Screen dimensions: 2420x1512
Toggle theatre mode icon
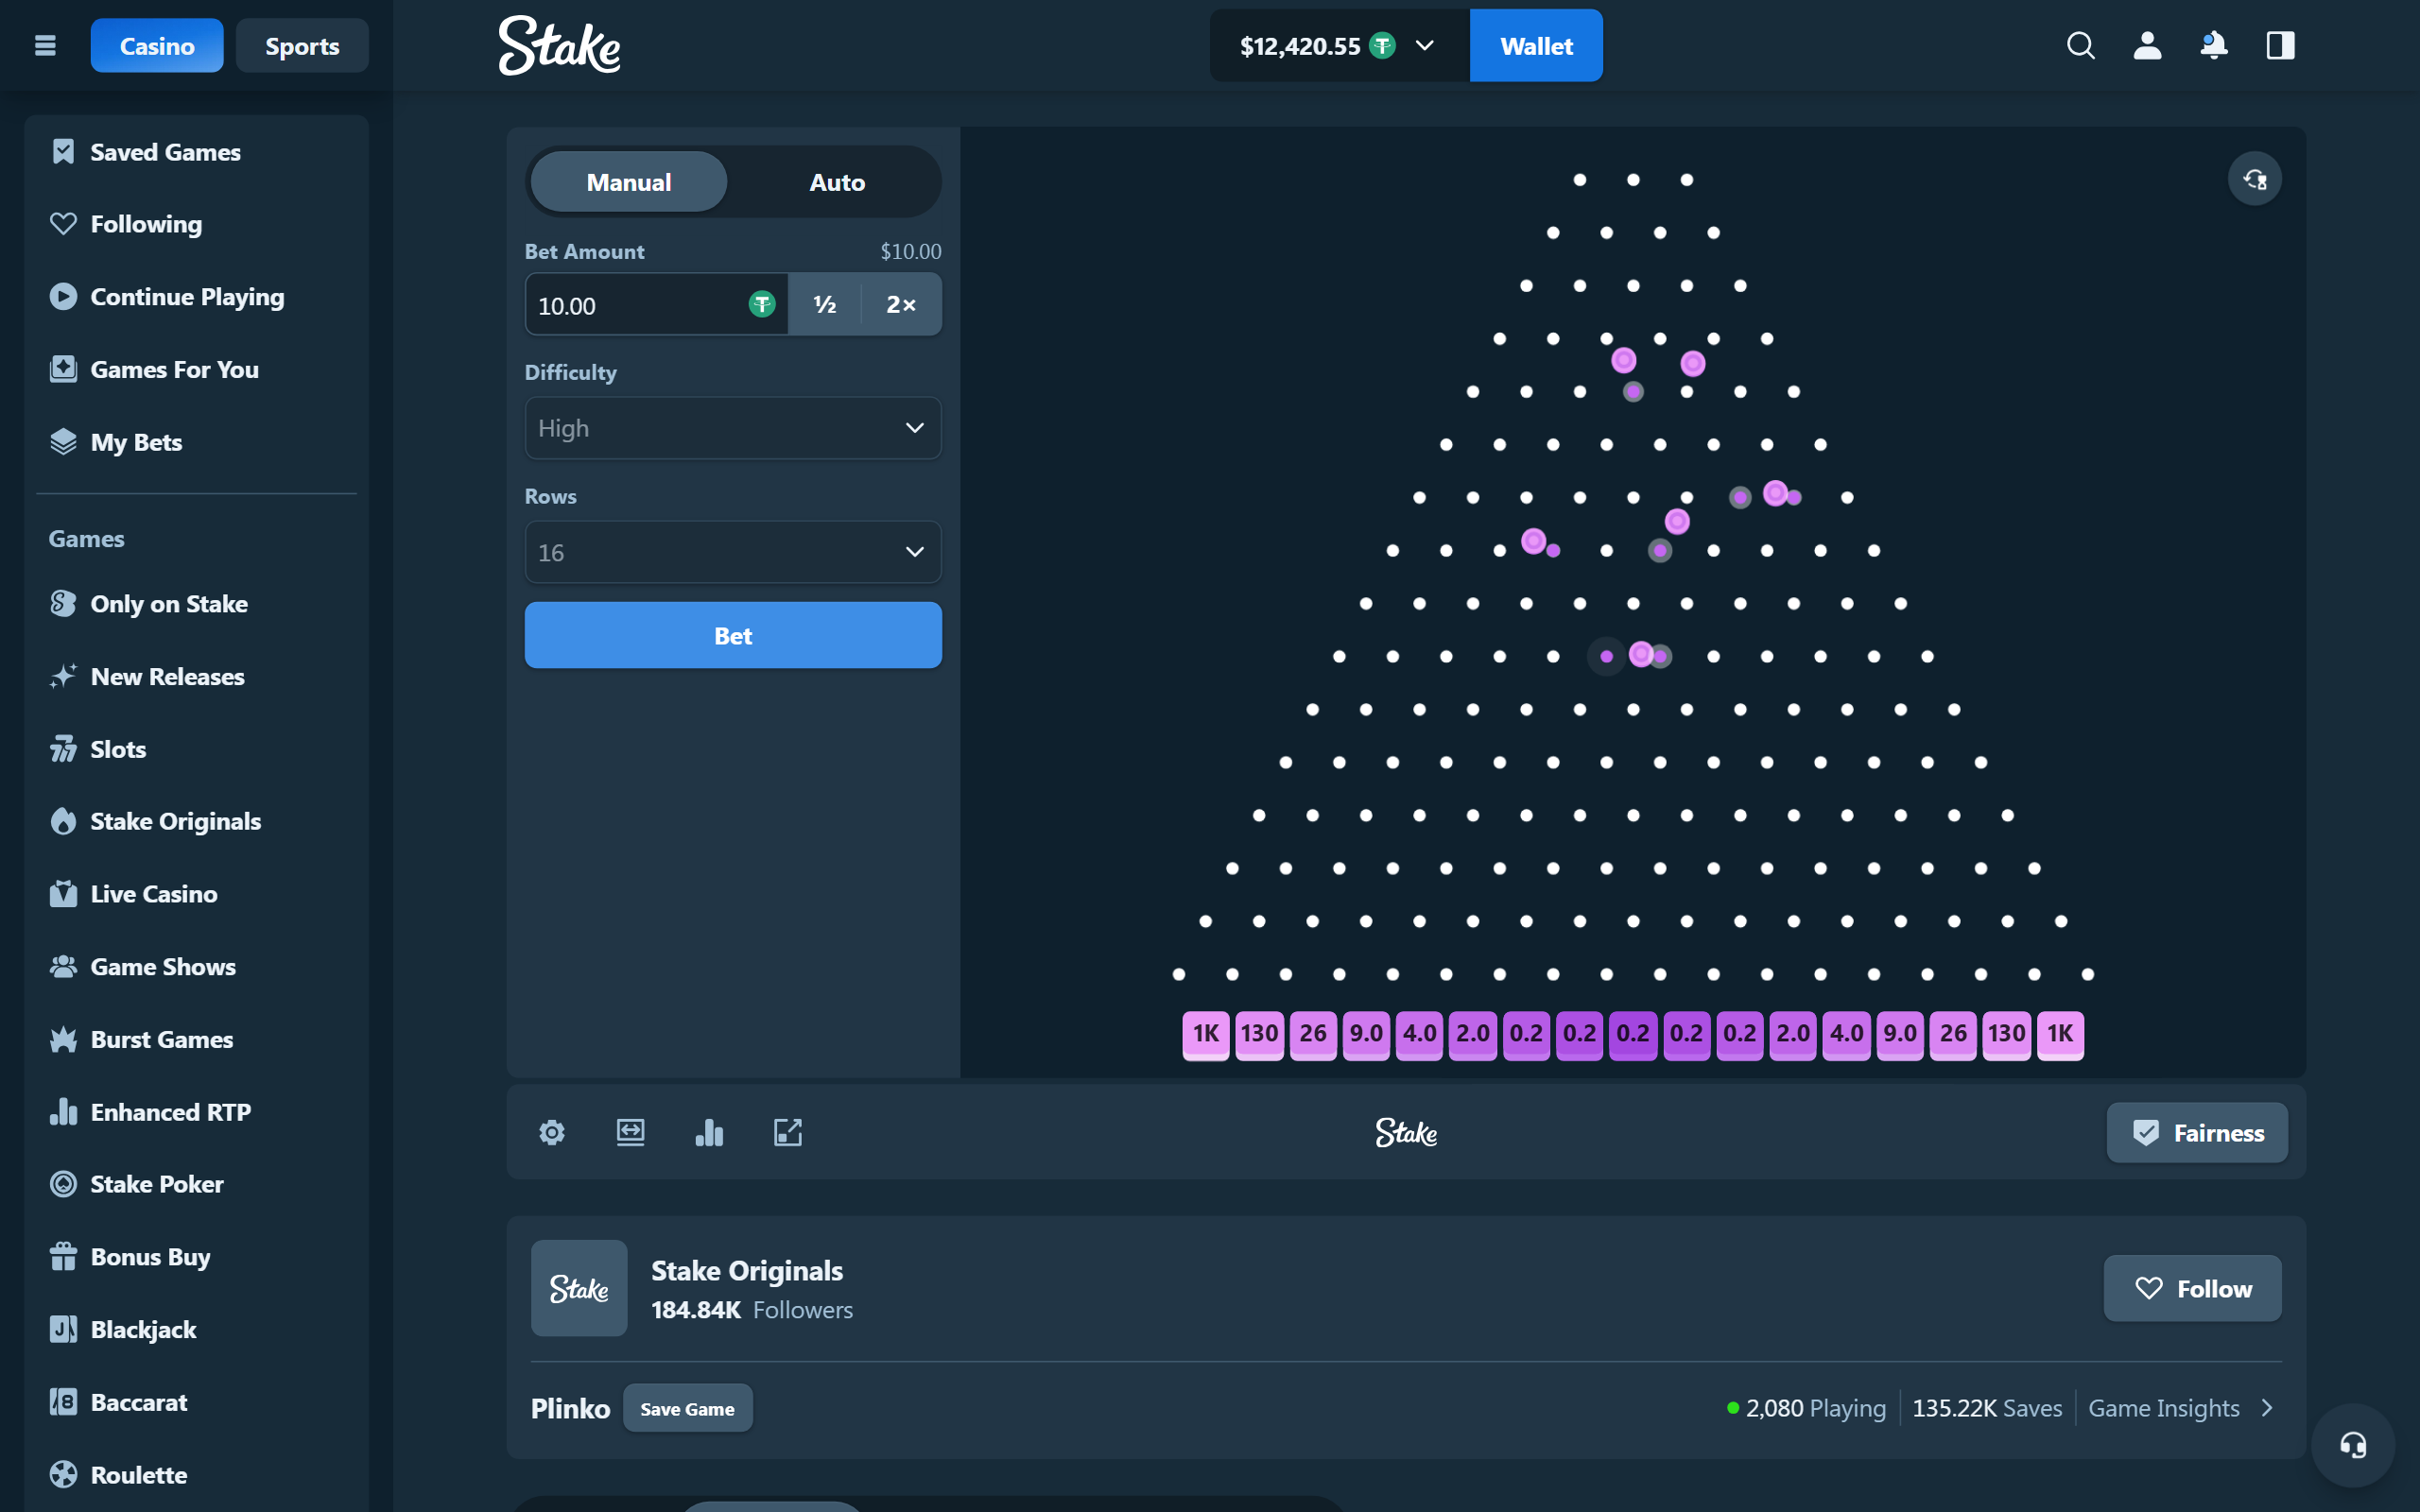click(630, 1132)
